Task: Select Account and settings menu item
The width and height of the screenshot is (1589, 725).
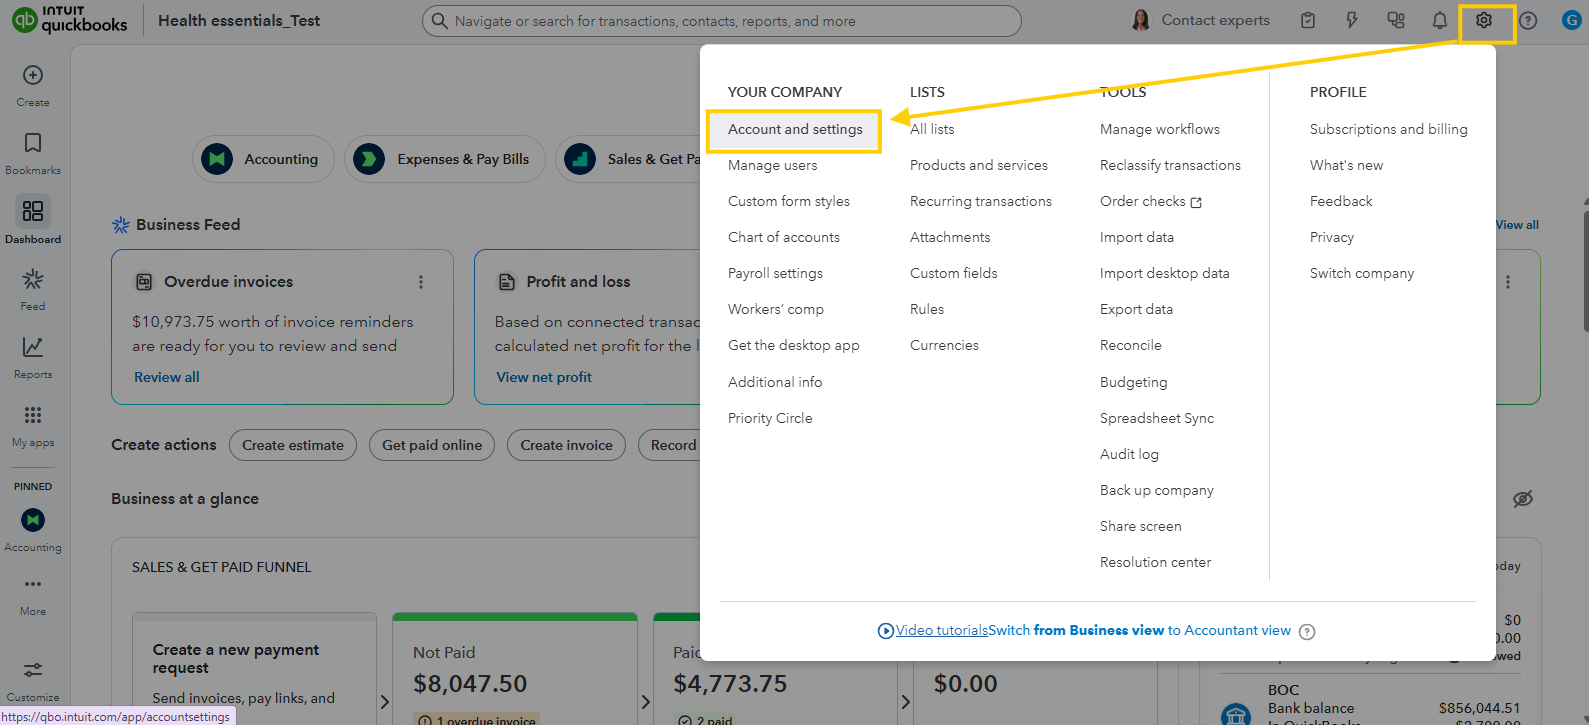Action: [795, 130]
